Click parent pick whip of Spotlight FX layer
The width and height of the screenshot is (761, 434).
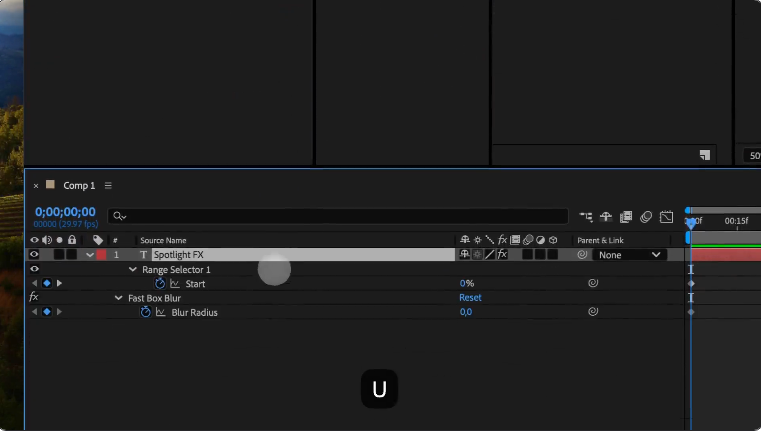tap(582, 255)
